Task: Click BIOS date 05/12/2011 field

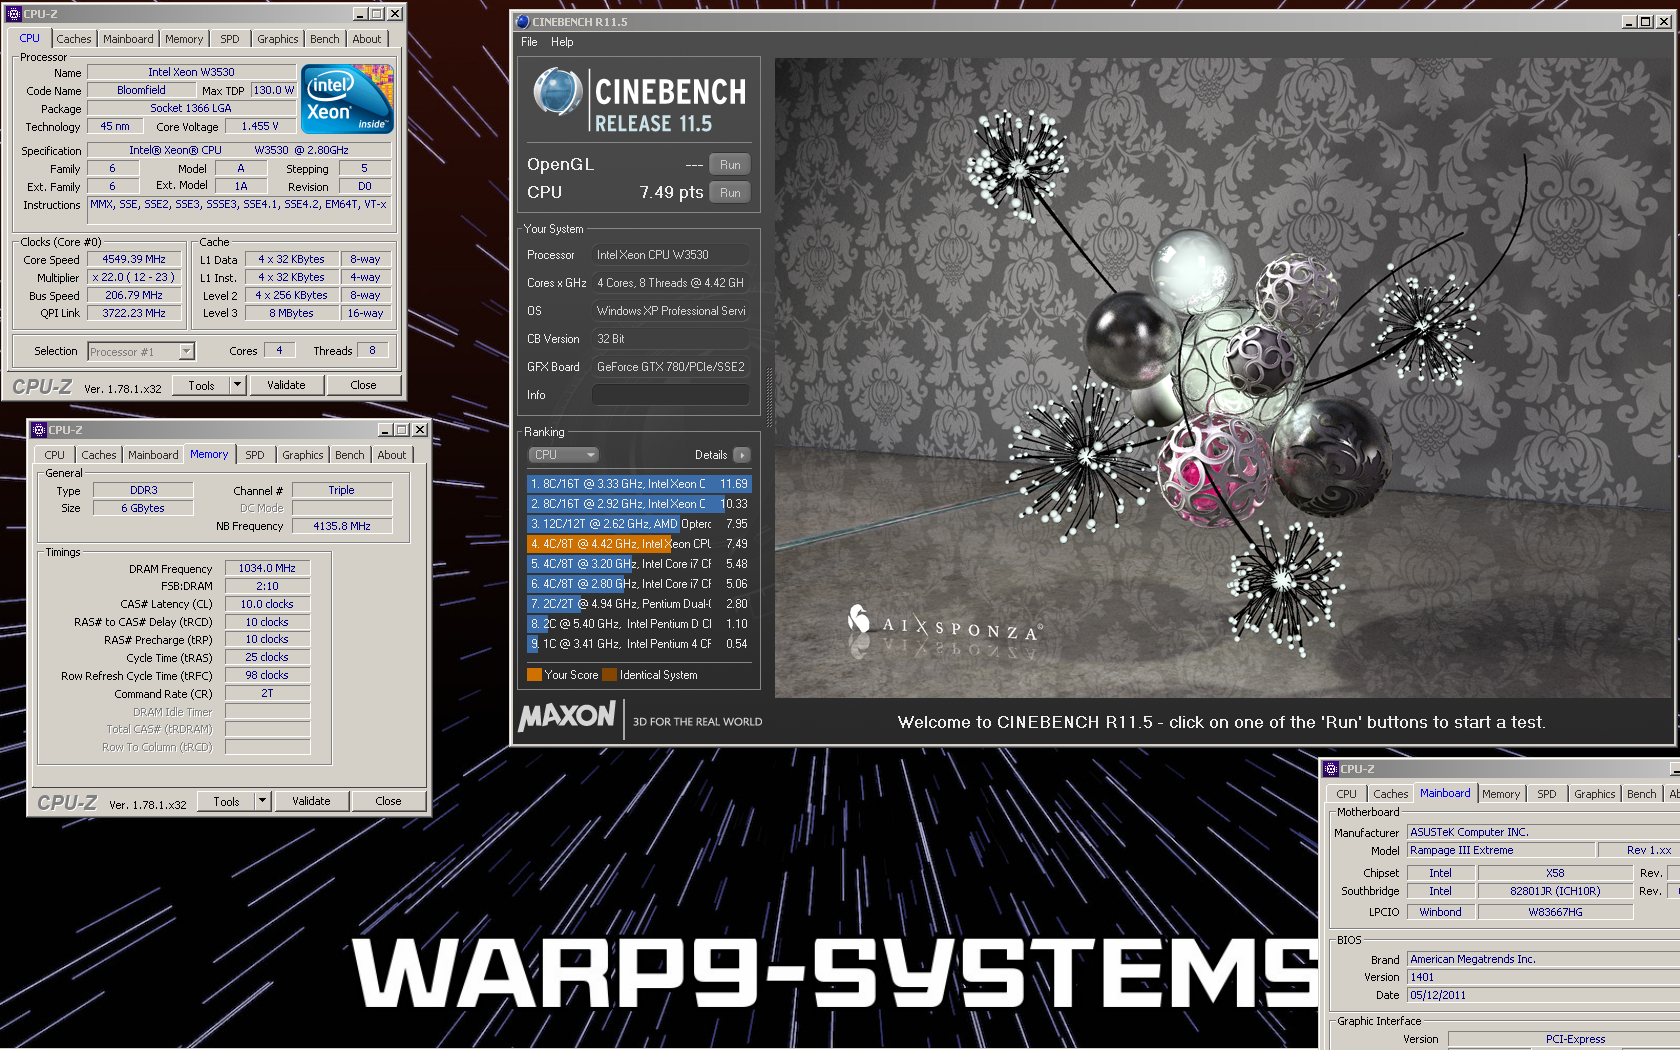Action: click(x=1543, y=995)
